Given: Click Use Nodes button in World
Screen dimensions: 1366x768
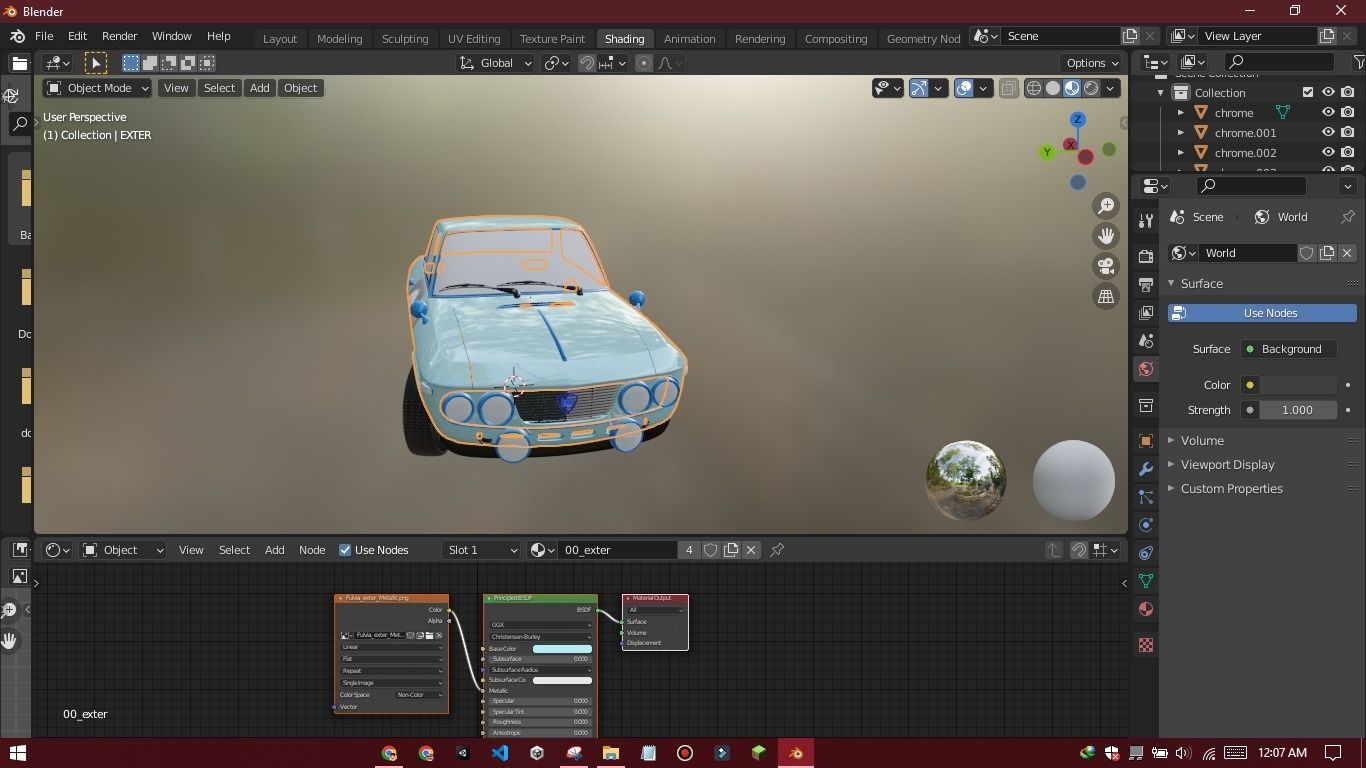Looking at the screenshot, I should tap(1262, 313).
